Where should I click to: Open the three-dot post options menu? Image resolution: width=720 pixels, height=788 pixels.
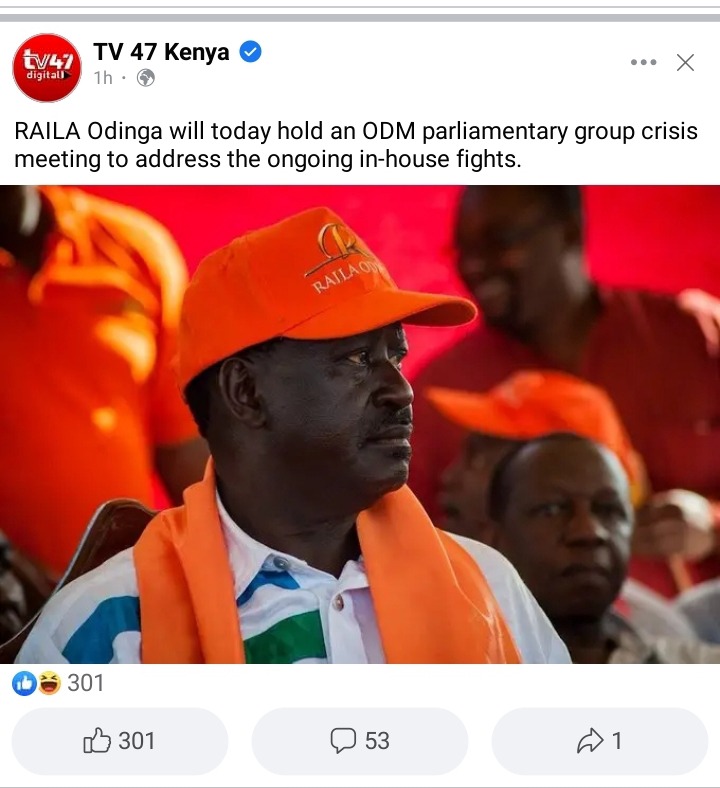coord(644,62)
